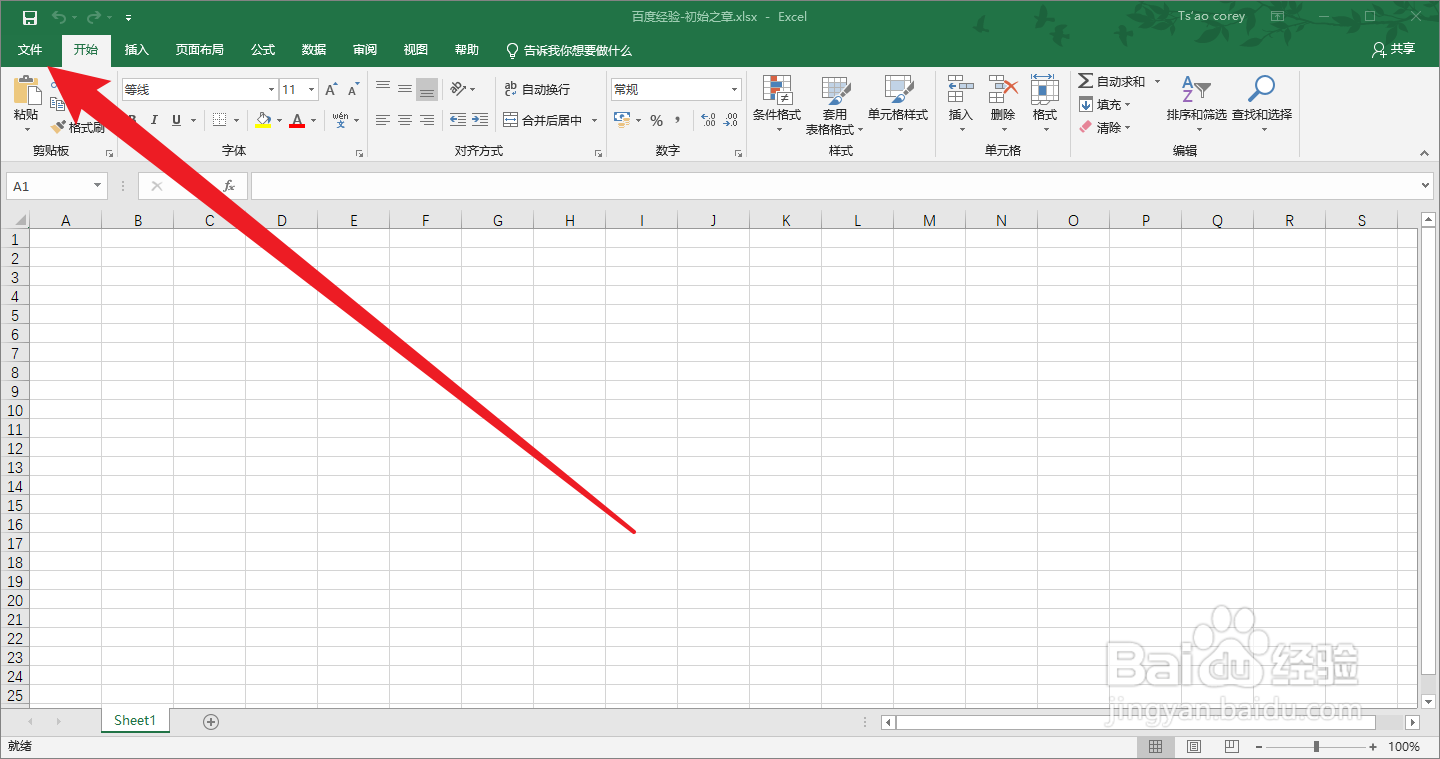
Task: Click the zoom slider handle
Action: click(x=1316, y=747)
